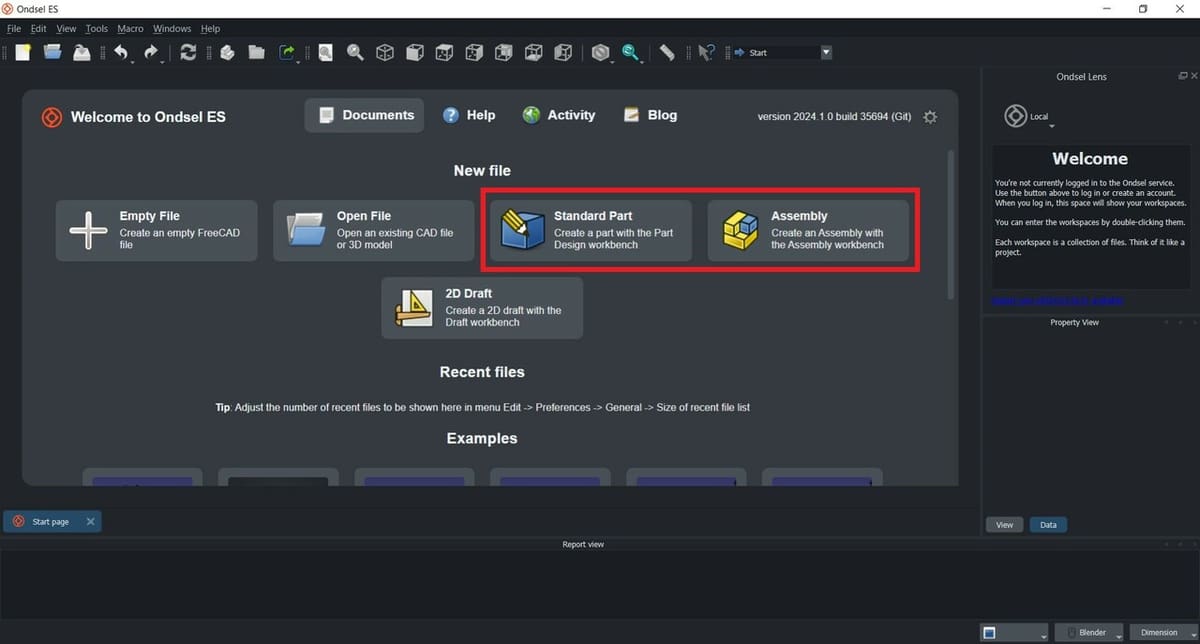Image resolution: width=1200 pixels, height=644 pixels.
Task: Open the Blender navigation style dropdown
Action: coord(1088,632)
